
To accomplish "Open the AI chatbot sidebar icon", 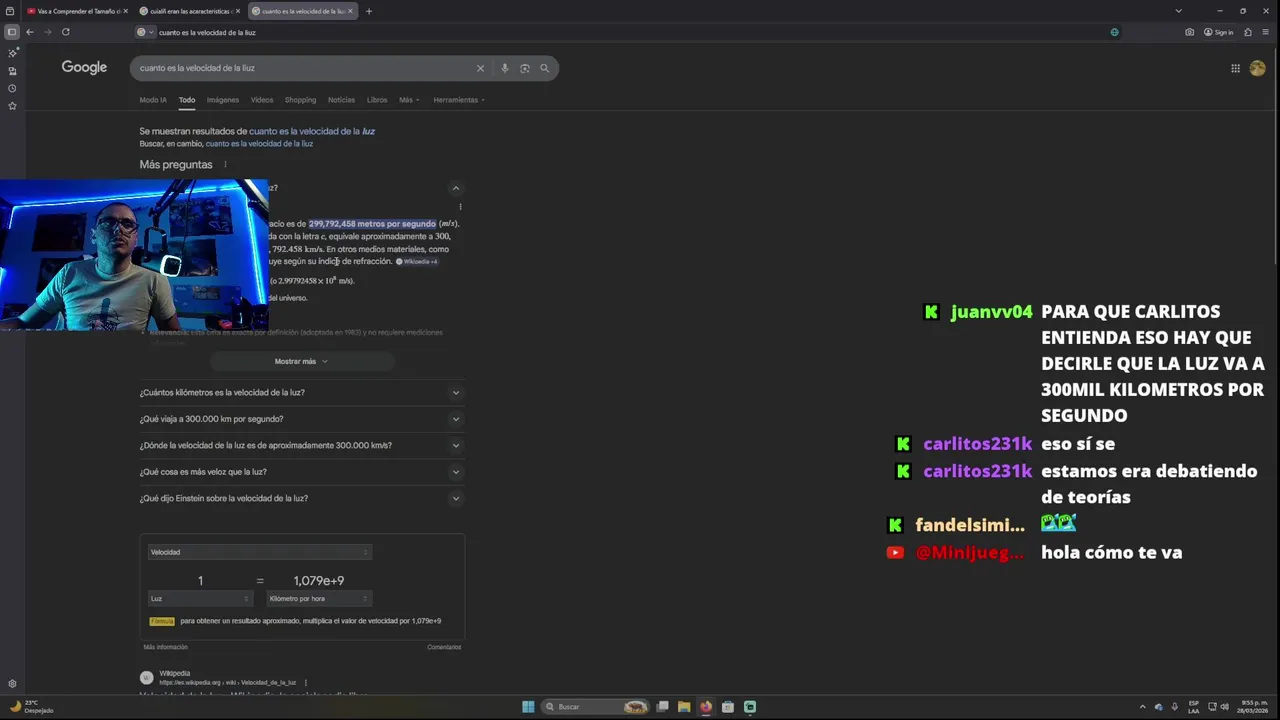I will (12, 53).
